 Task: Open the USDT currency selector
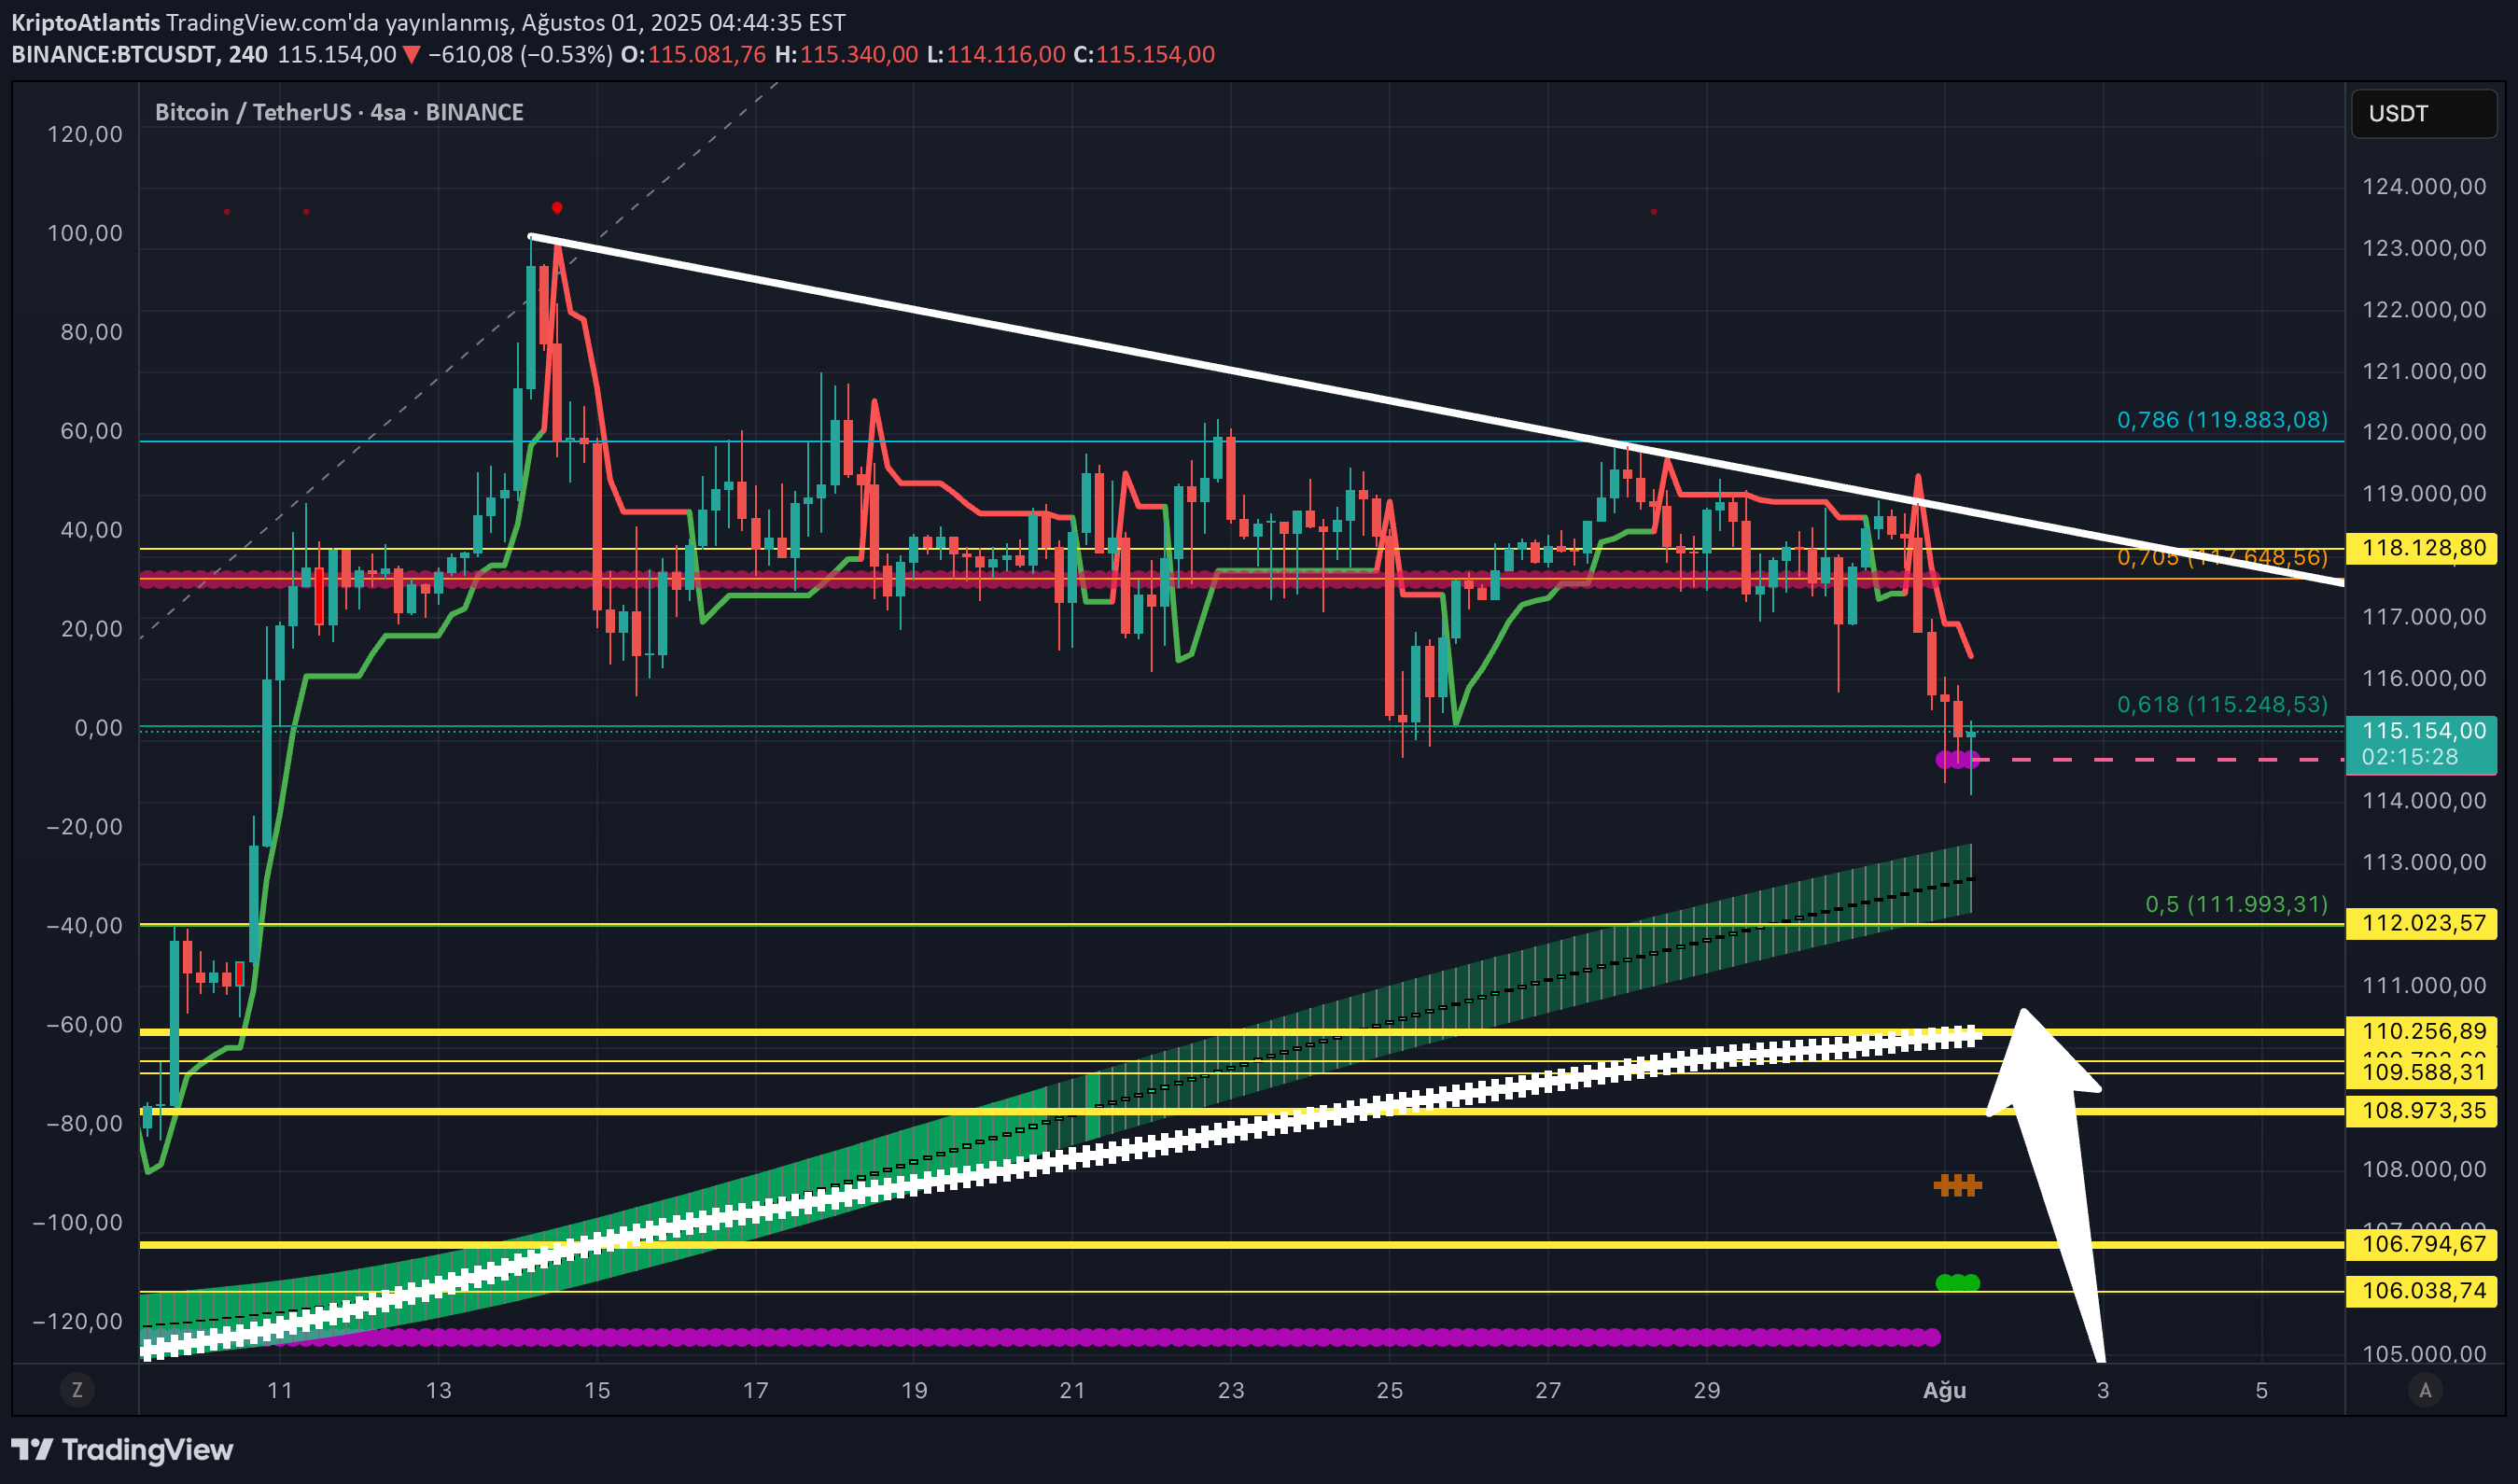pyautogui.click(x=2423, y=113)
